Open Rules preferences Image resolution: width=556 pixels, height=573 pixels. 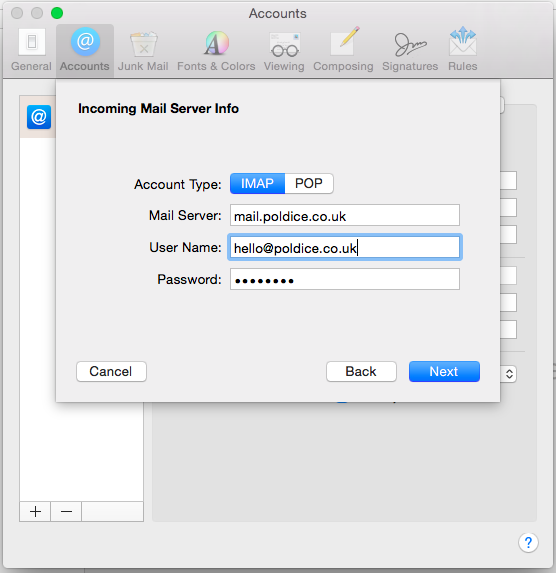(x=463, y=50)
